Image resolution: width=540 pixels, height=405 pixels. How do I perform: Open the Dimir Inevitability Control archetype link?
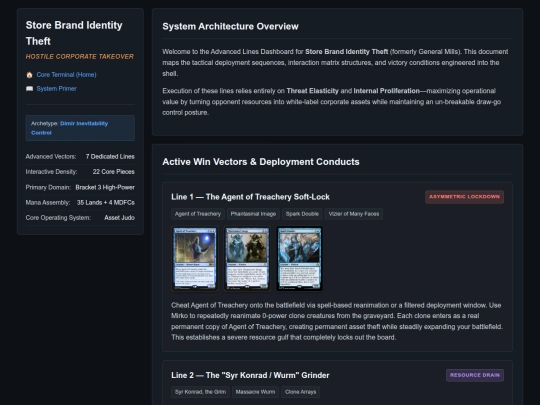click(x=69, y=128)
